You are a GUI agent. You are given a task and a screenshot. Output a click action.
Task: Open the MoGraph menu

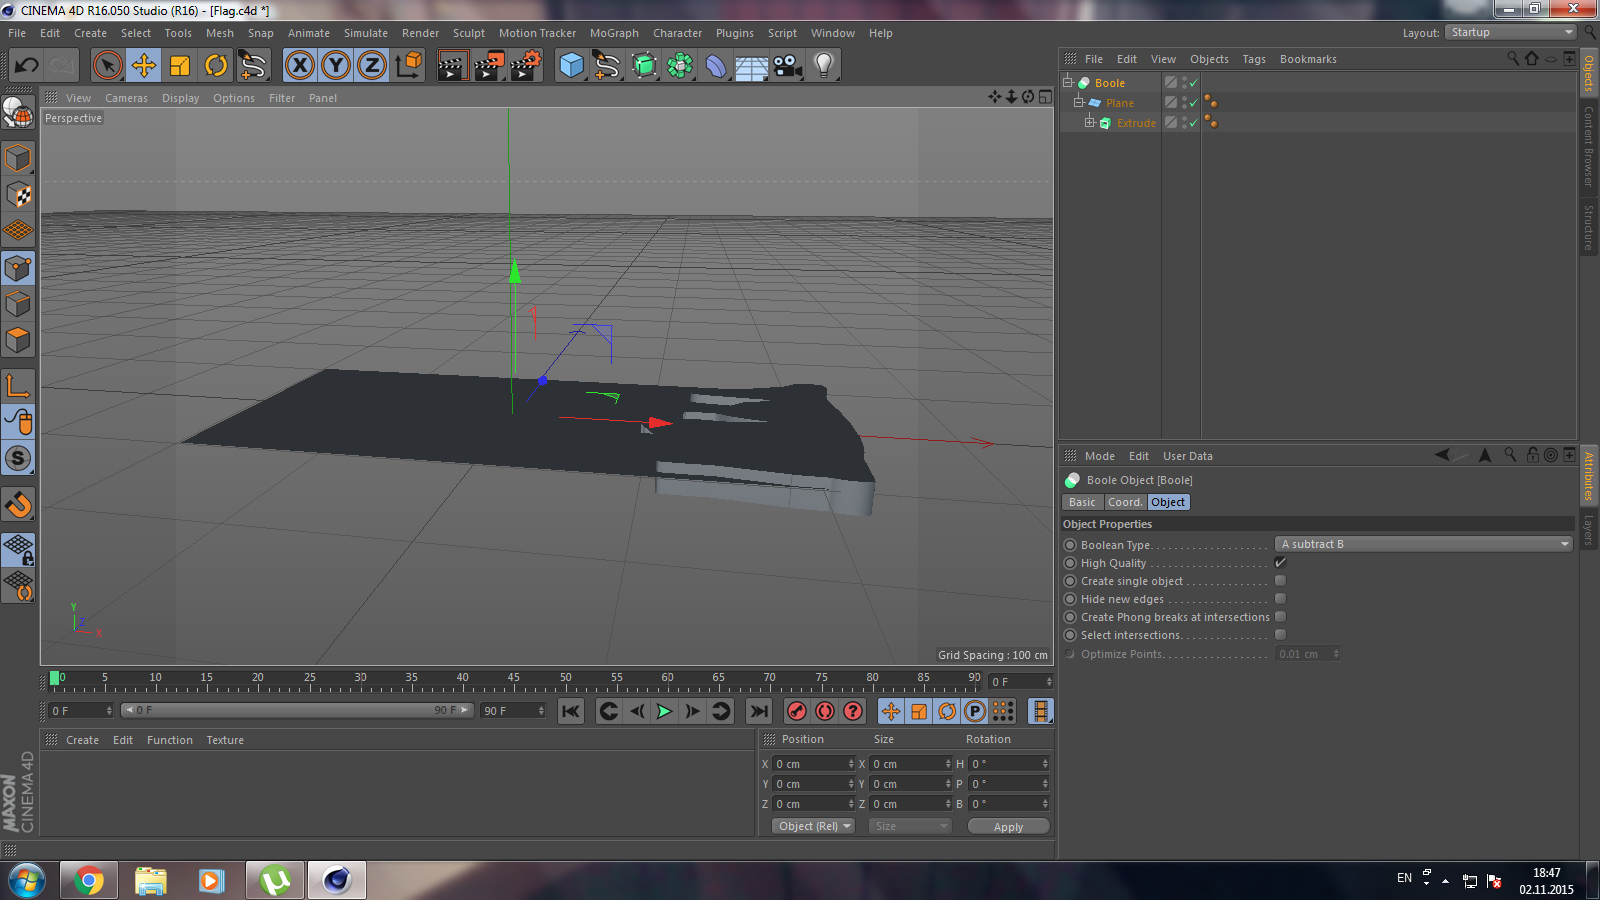[614, 33]
